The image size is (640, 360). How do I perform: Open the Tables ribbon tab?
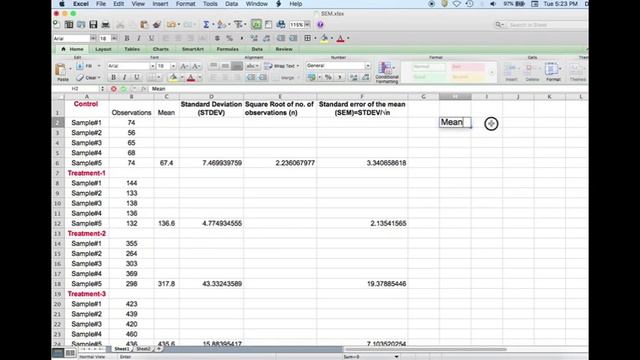pos(132,49)
